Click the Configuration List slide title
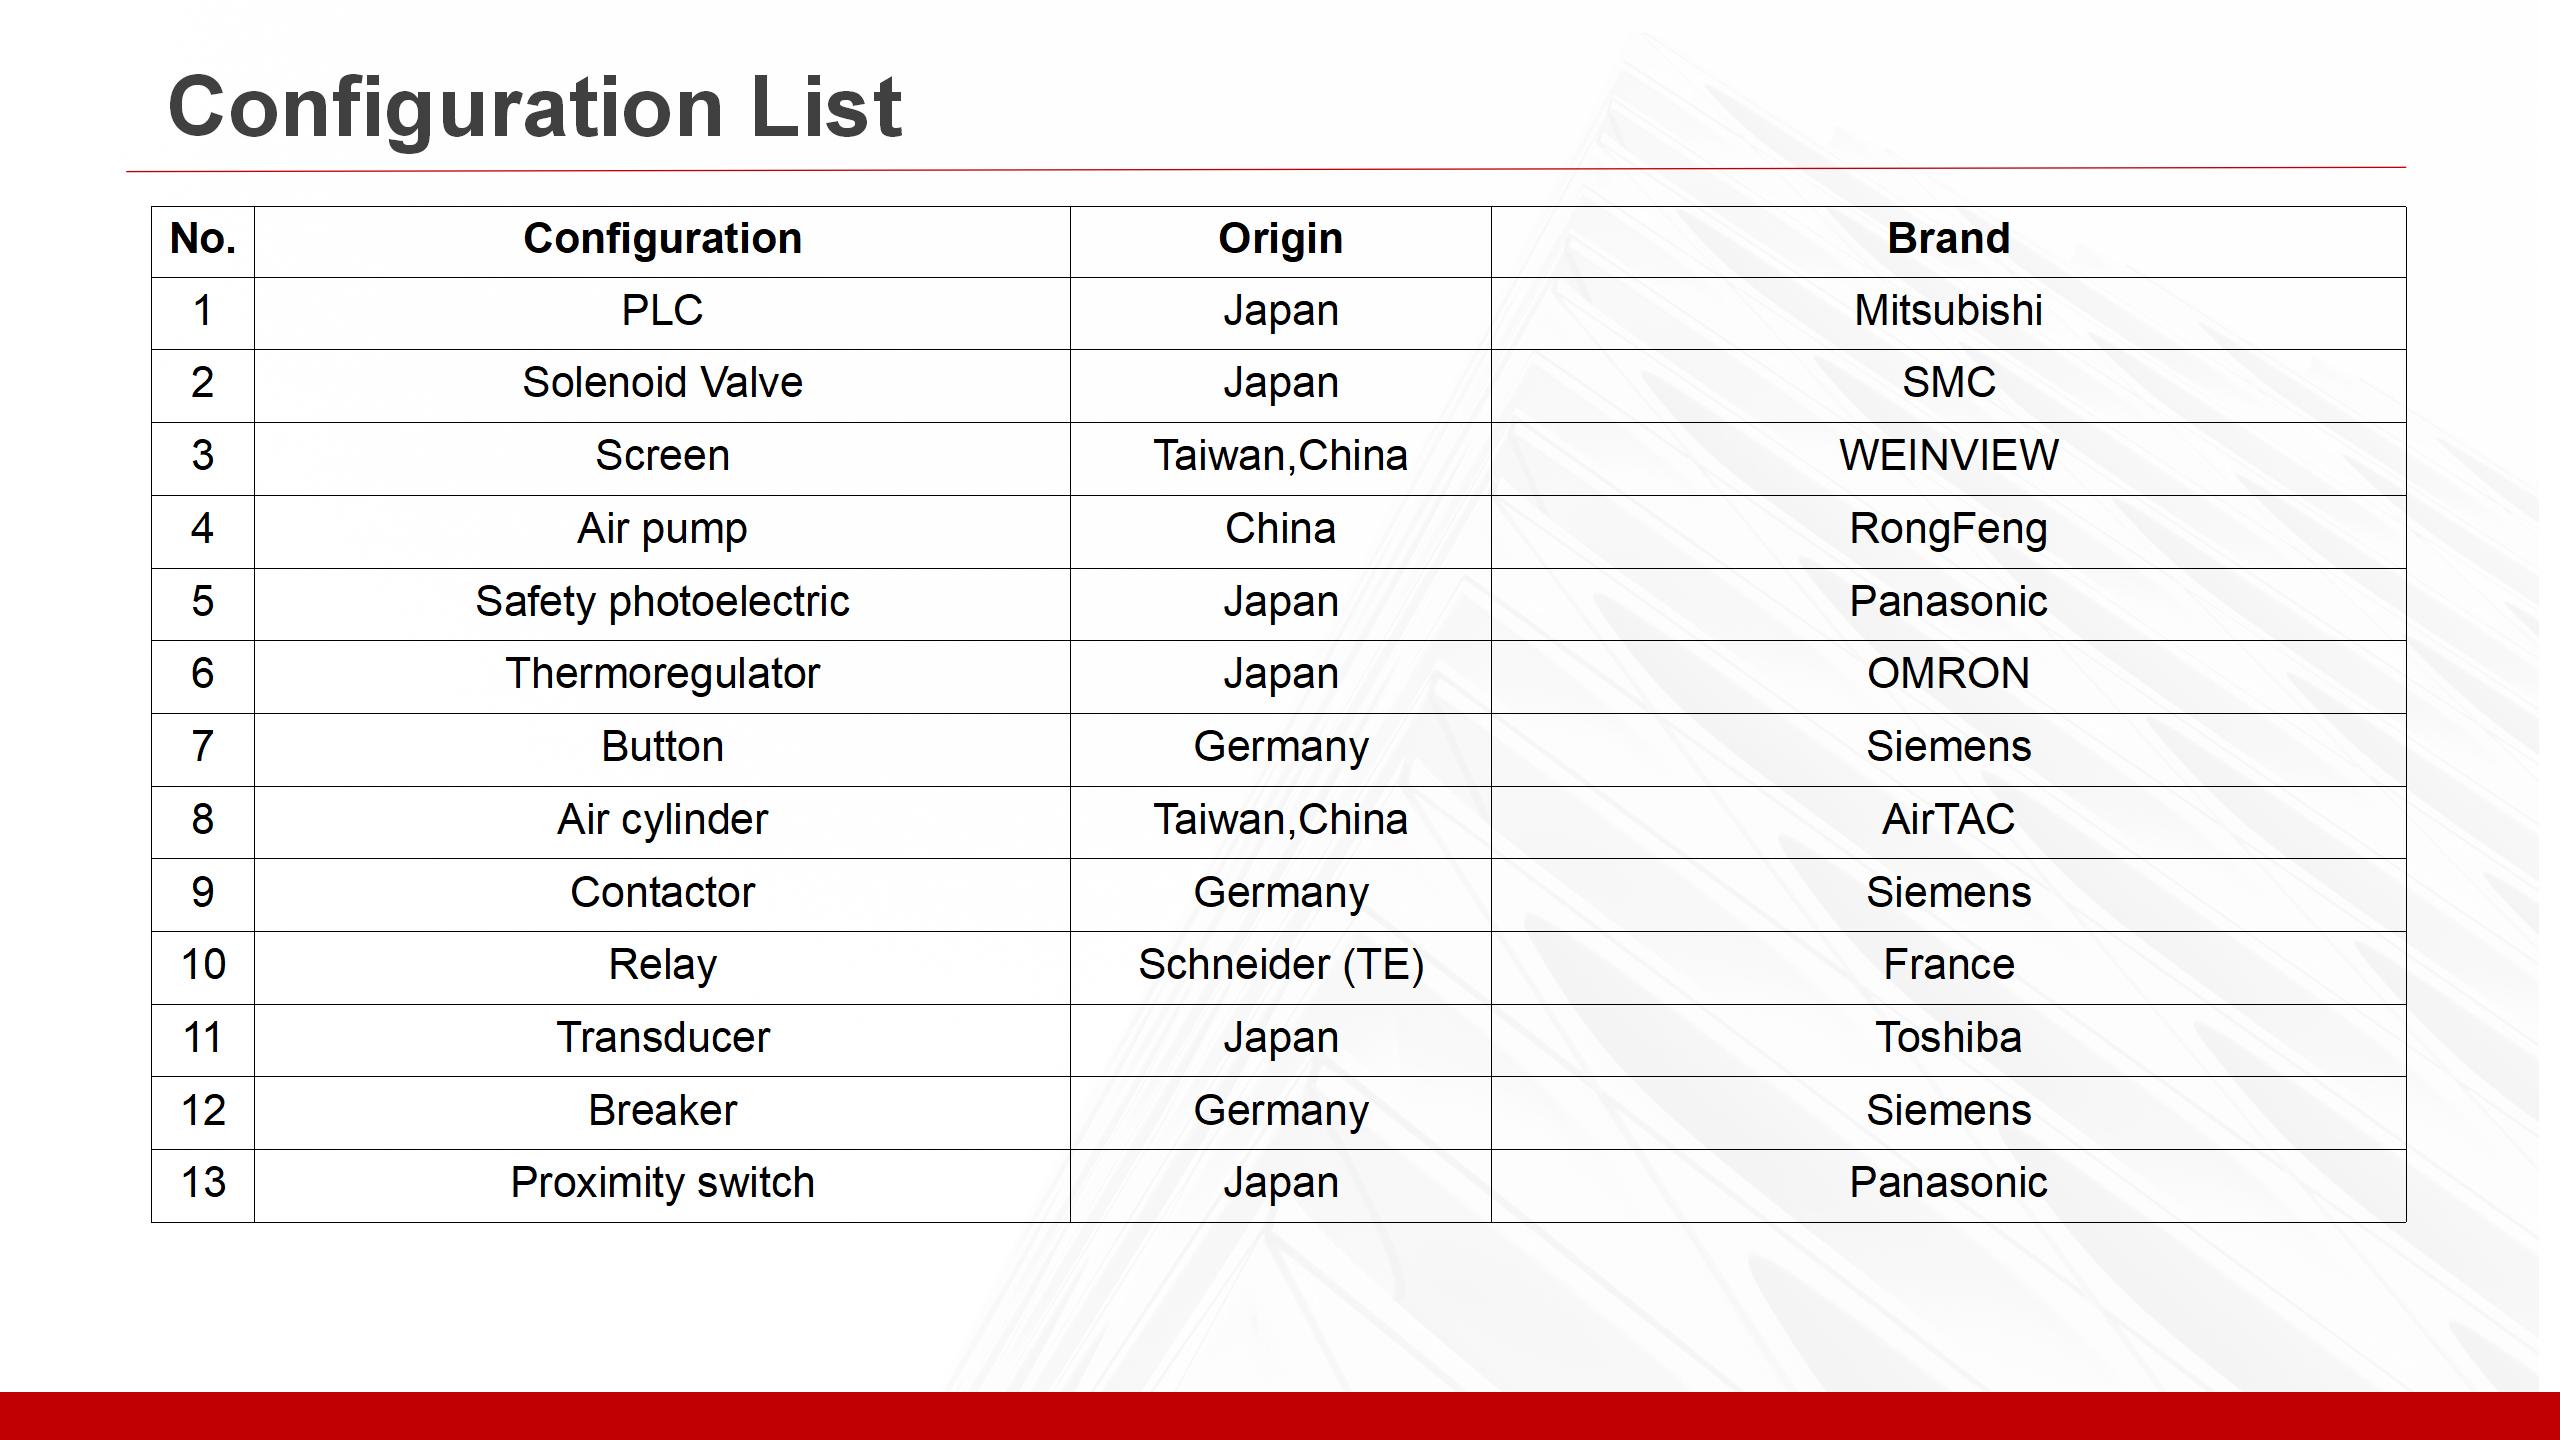 pyautogui.click(x=535, y=107)
